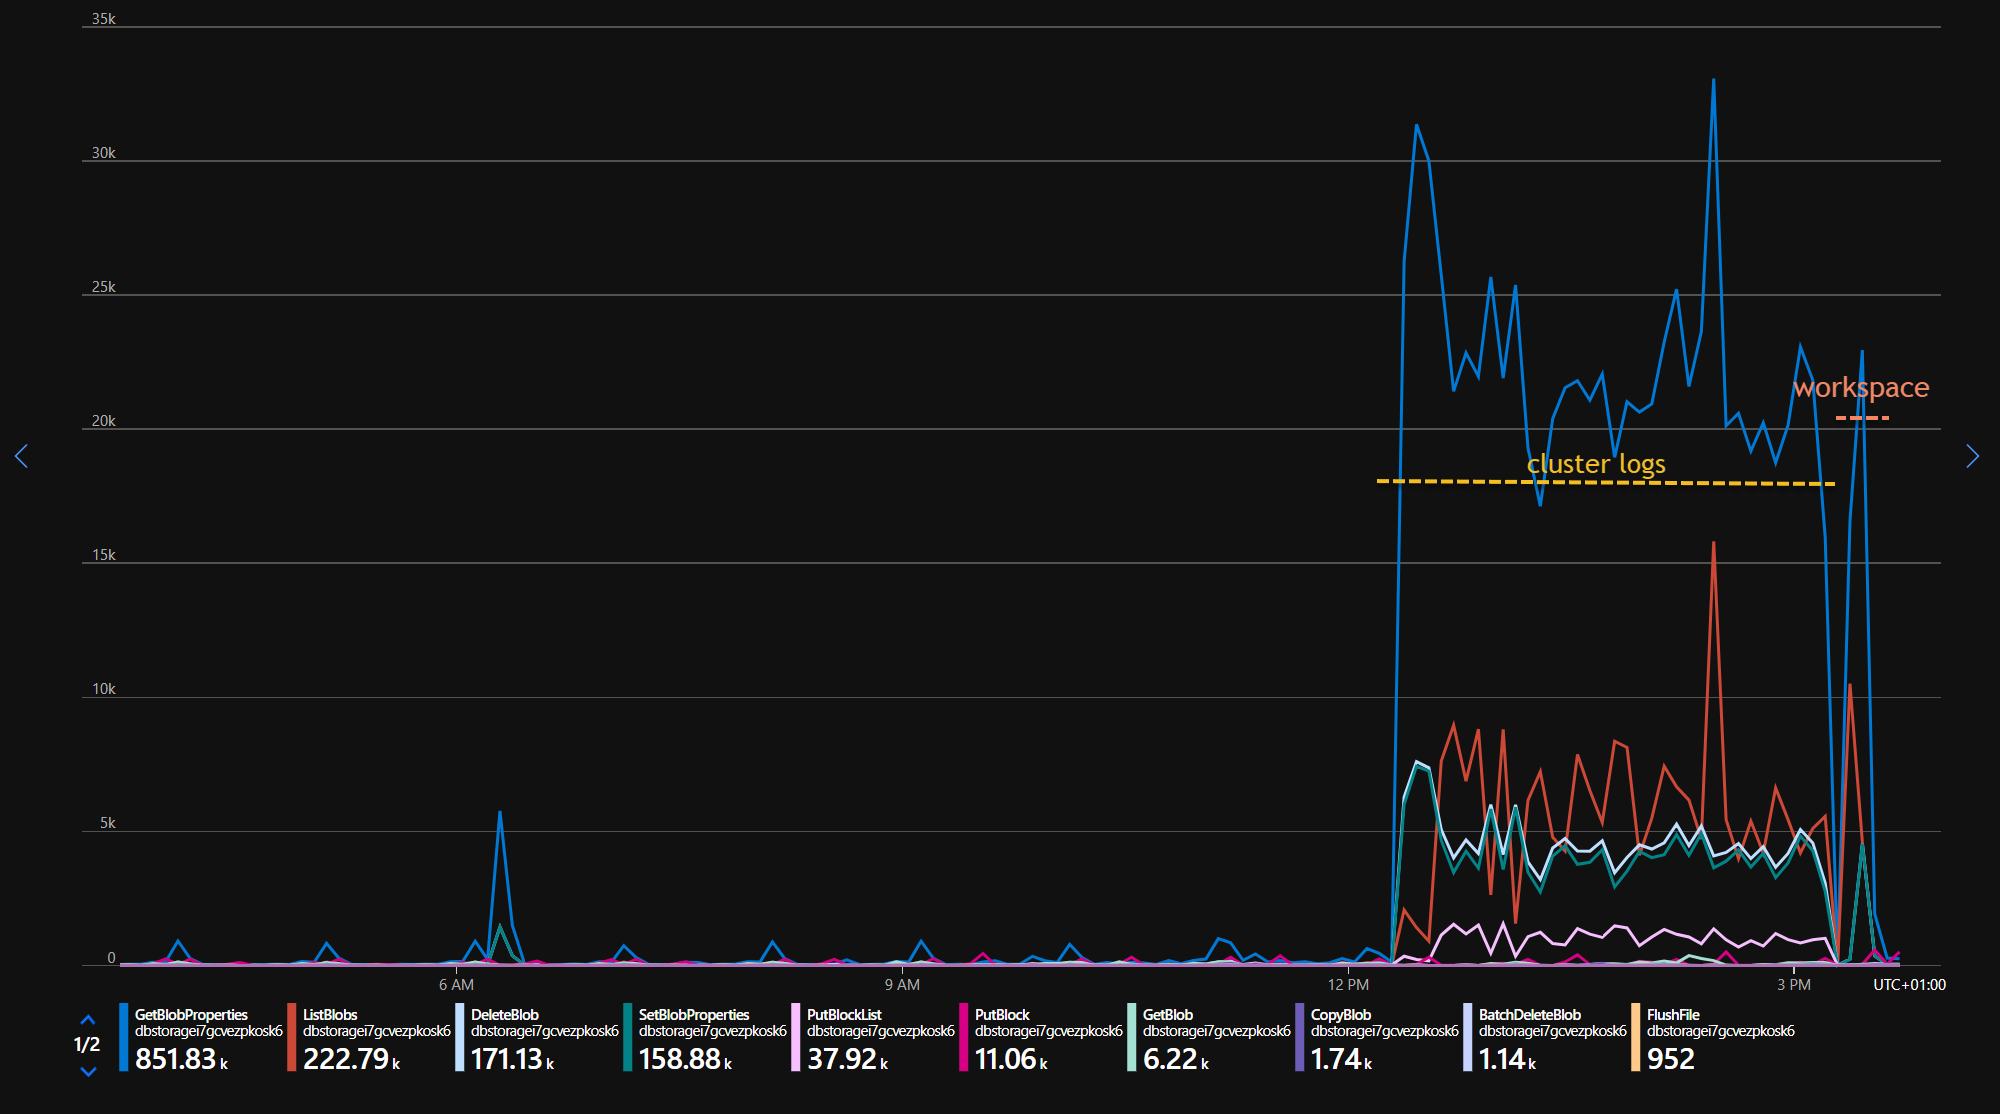This screenshot has height=1114, width=2000.
Task: Click the 3 PM axis label
Action: 1794,985
